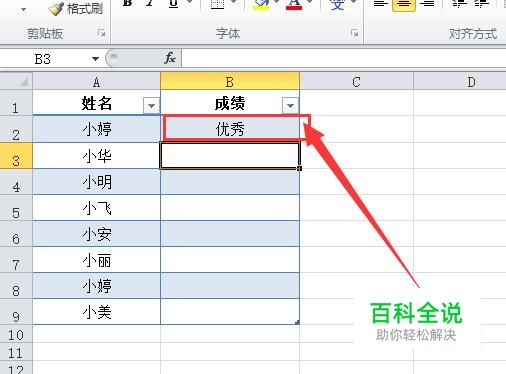Open the filter dropdown for 成绩
The height and width of the screenshot is (374, 506).
click(290, 106)
